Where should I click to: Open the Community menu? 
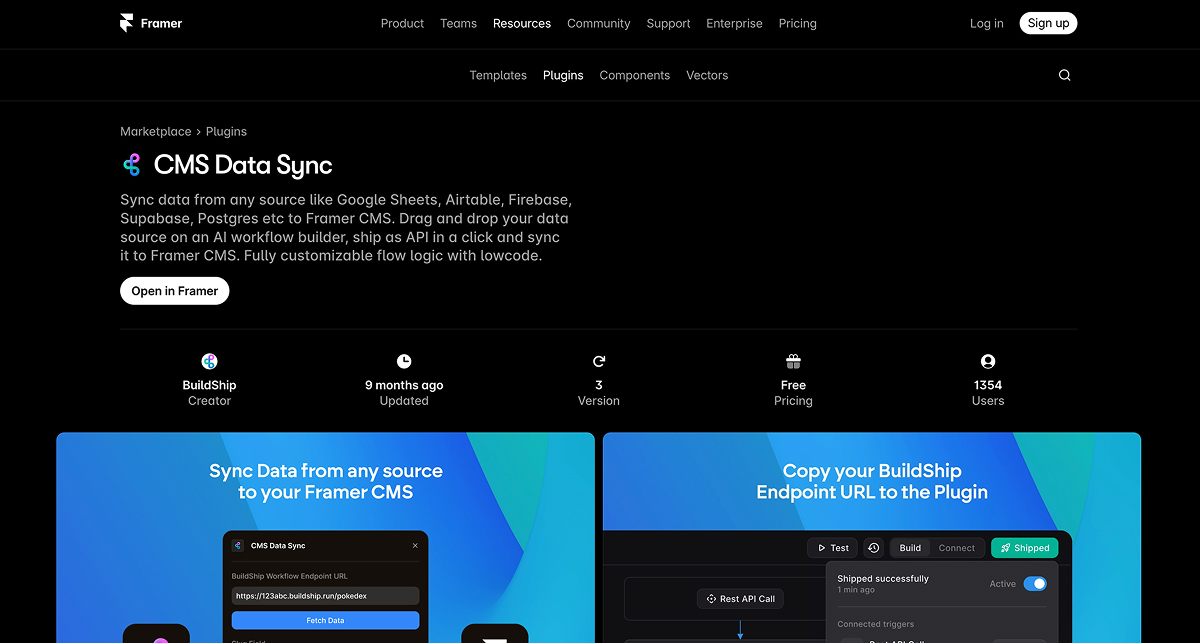[x=599, y=23]
